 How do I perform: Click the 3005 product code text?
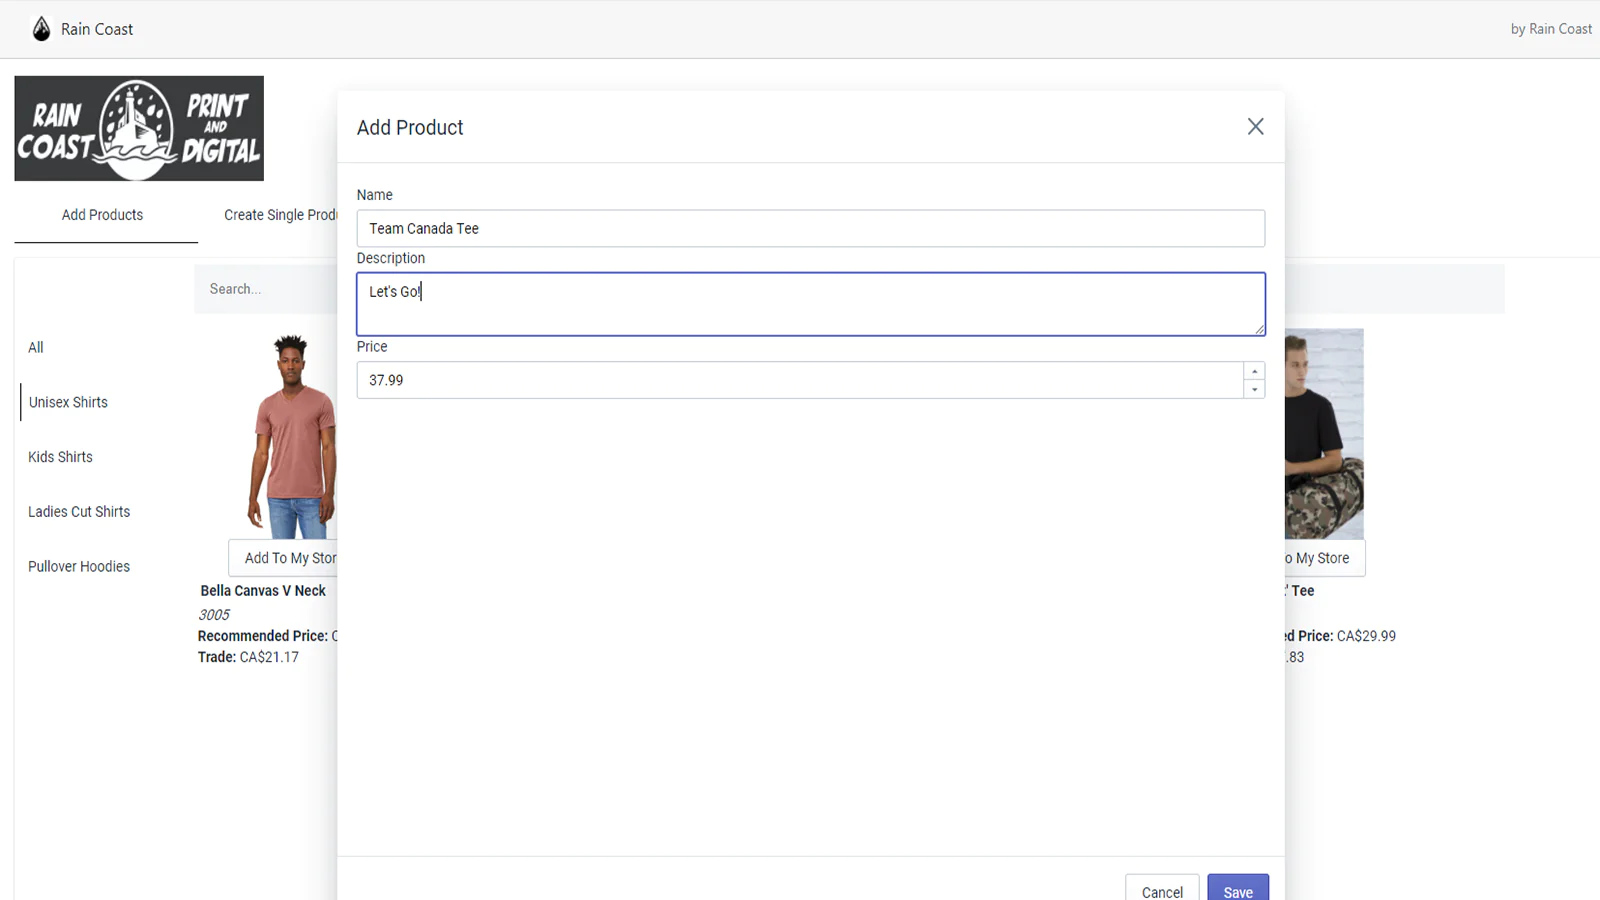coord(214,615)
